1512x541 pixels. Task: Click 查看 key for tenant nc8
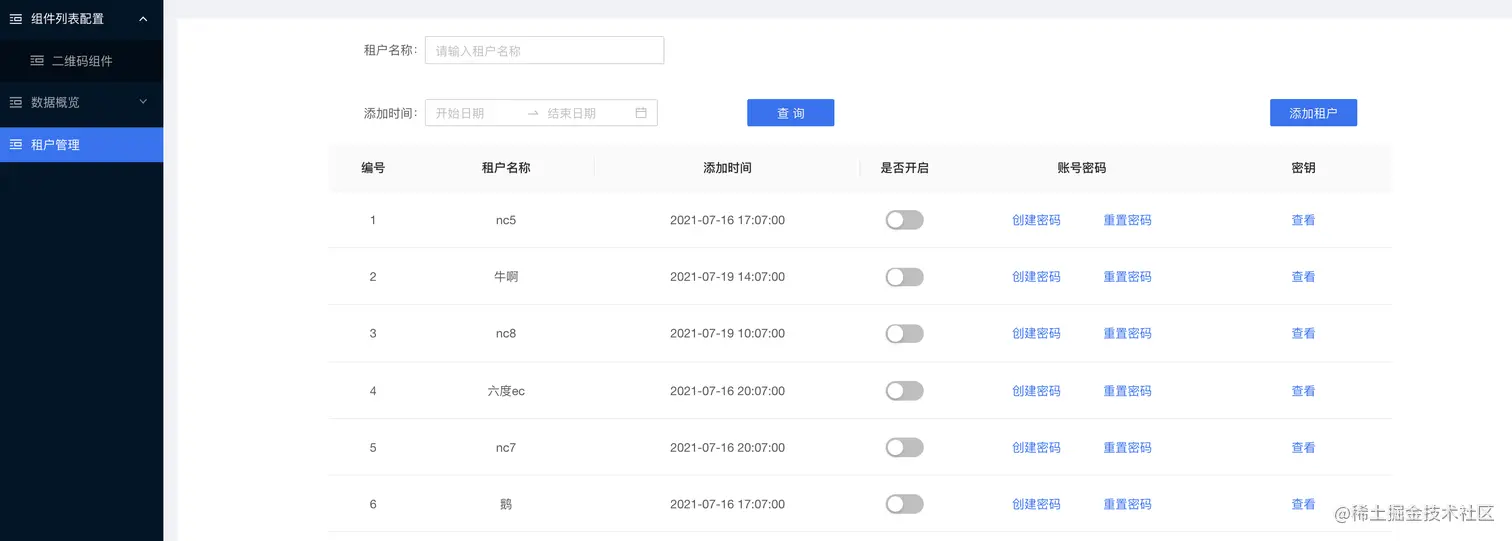point(1303,333)
